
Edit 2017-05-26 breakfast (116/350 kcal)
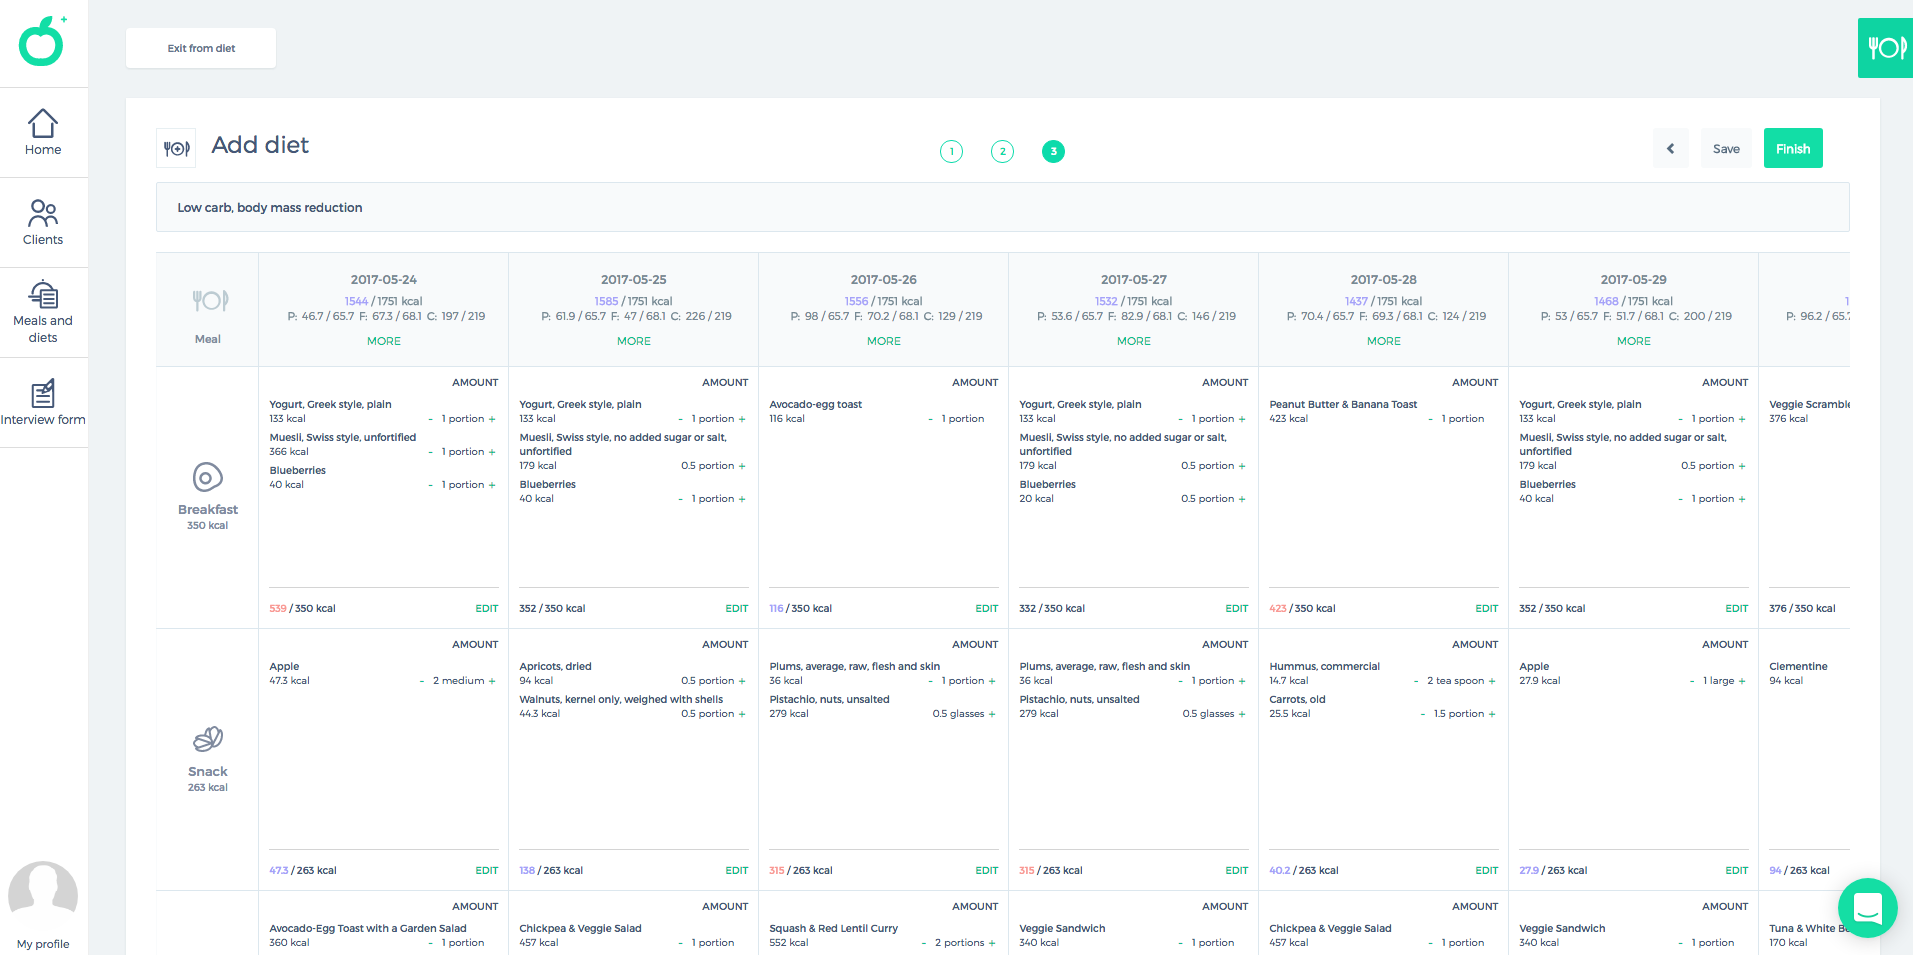pyautogui.click(x=987, y=609)
